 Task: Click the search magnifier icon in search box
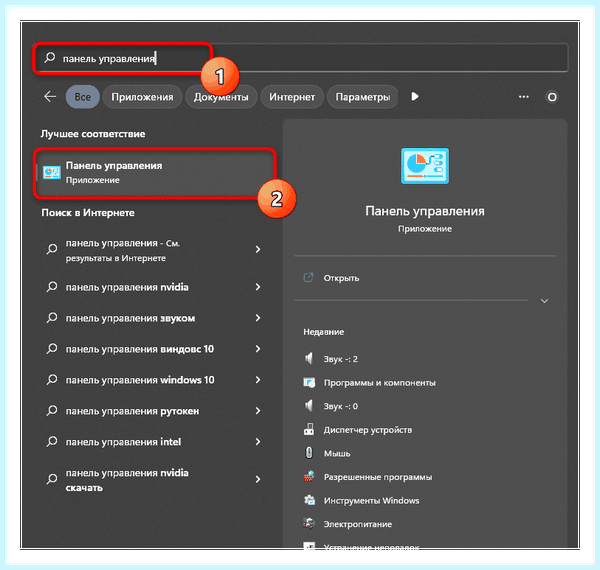click(x=49, y=58)
